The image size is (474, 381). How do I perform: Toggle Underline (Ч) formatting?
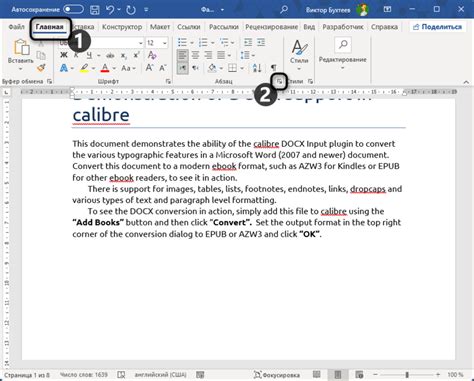[x=89, y=55]
